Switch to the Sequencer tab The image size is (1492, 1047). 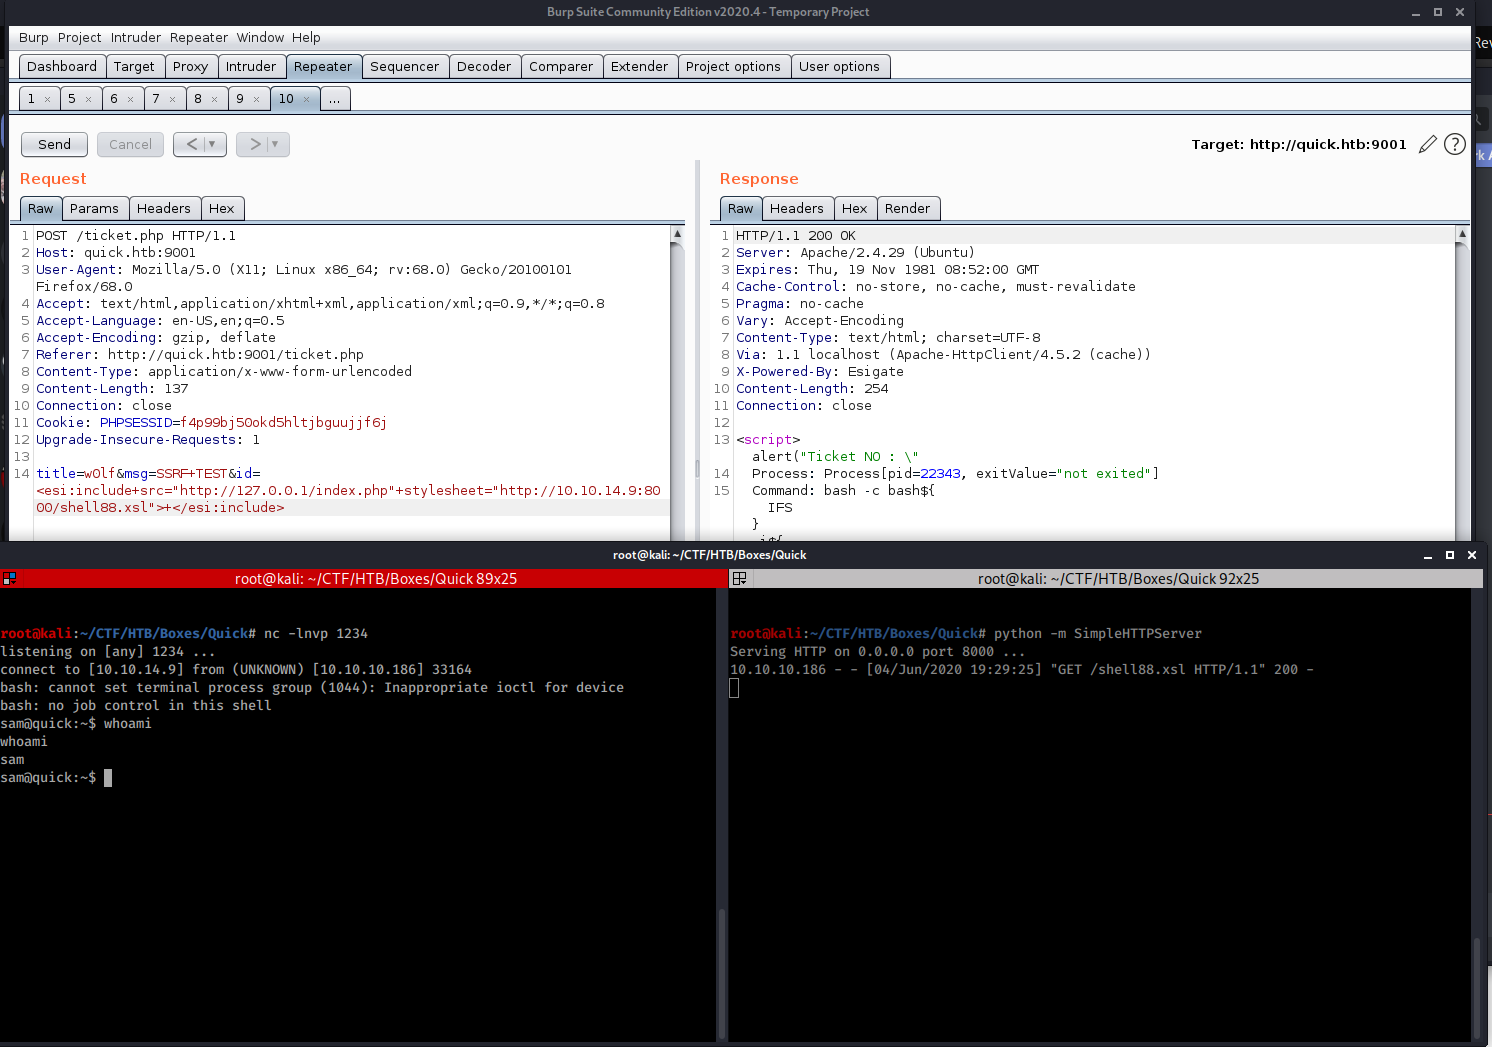pyautogui.click(x=404, y=66)
